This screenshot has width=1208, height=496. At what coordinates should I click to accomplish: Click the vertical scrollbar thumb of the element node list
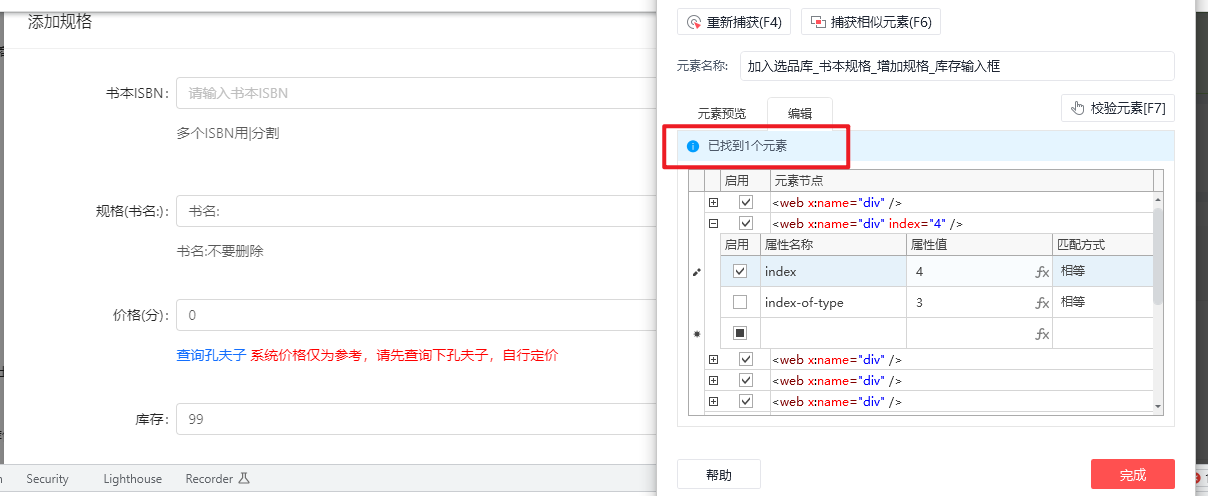pos(1158,256)
